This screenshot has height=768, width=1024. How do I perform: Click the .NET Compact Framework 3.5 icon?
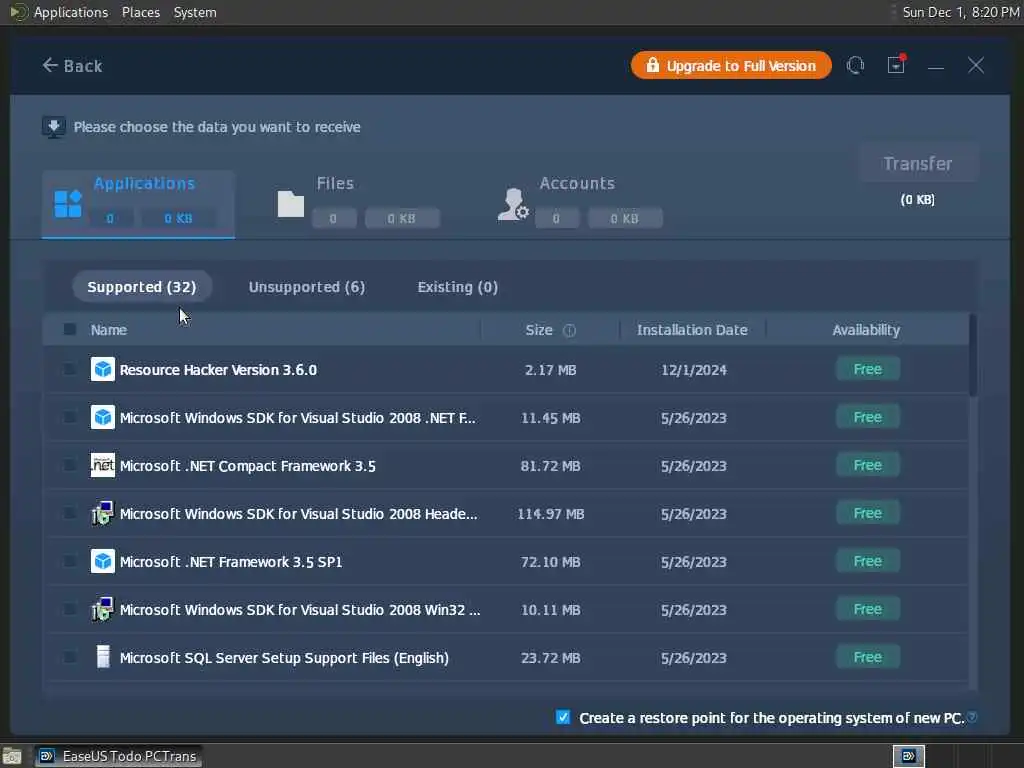[103, 465]
